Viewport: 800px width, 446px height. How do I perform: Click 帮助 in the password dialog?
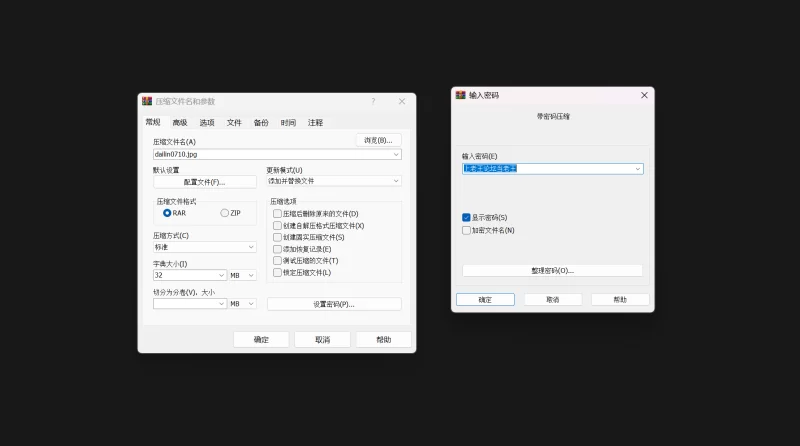tap(620, 300)
